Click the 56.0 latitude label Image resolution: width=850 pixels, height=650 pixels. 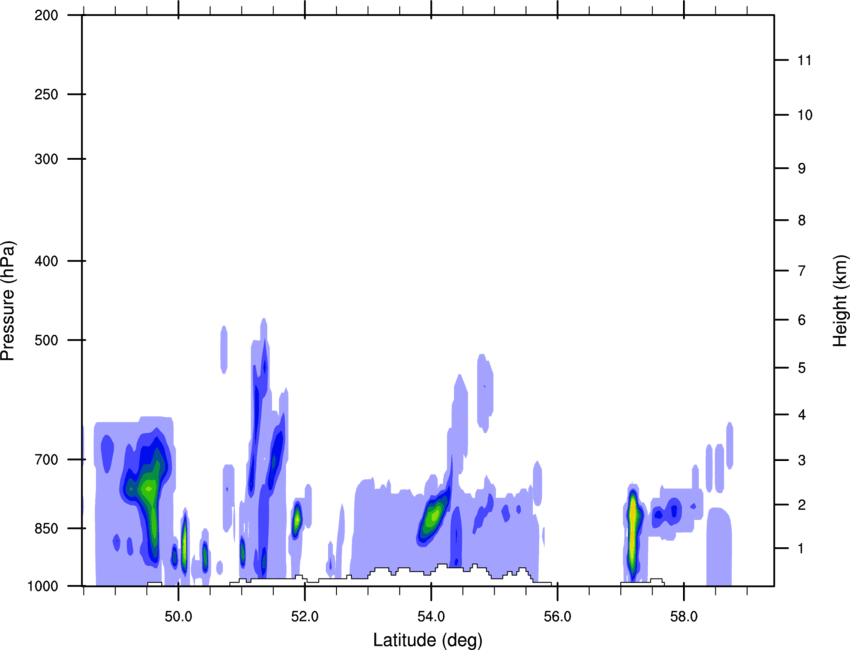pyautogui.click(x=558, y=617)
